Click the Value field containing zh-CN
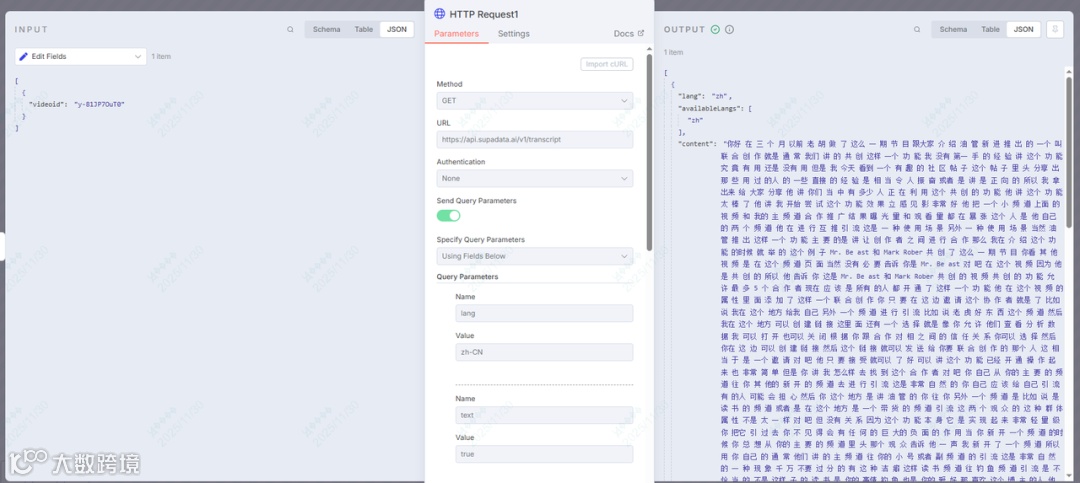This screenshot has height=483, width=1080. pos(544,352)
